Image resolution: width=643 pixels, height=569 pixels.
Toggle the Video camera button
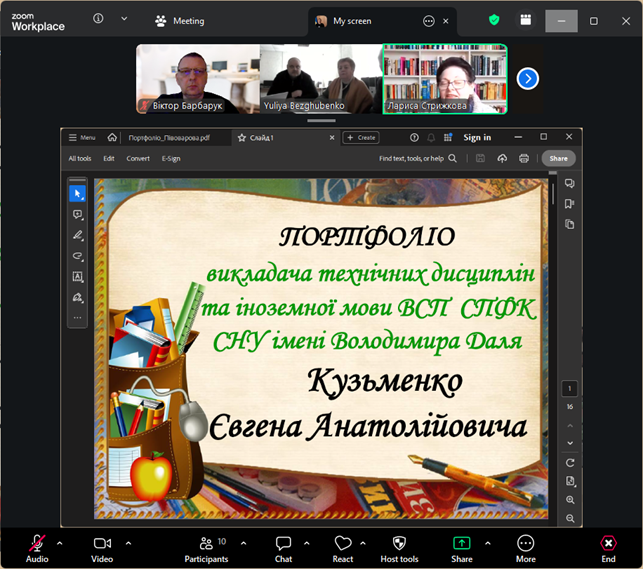102,549
